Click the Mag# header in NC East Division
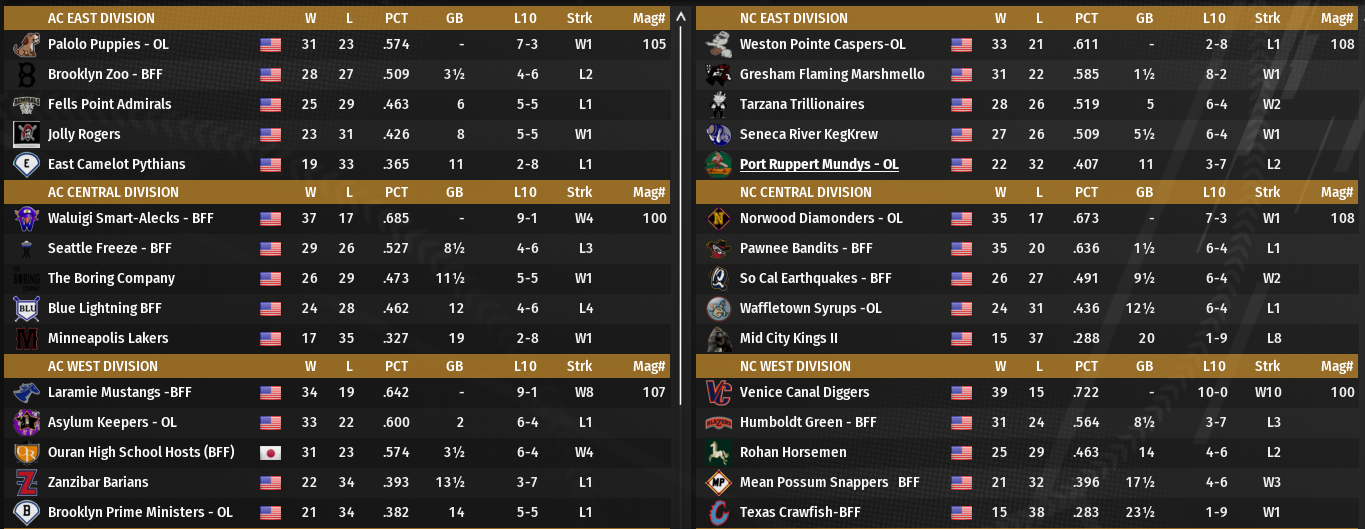Image resolution: width=1365 pixels, height=529 pixels. click(1342, 18)
